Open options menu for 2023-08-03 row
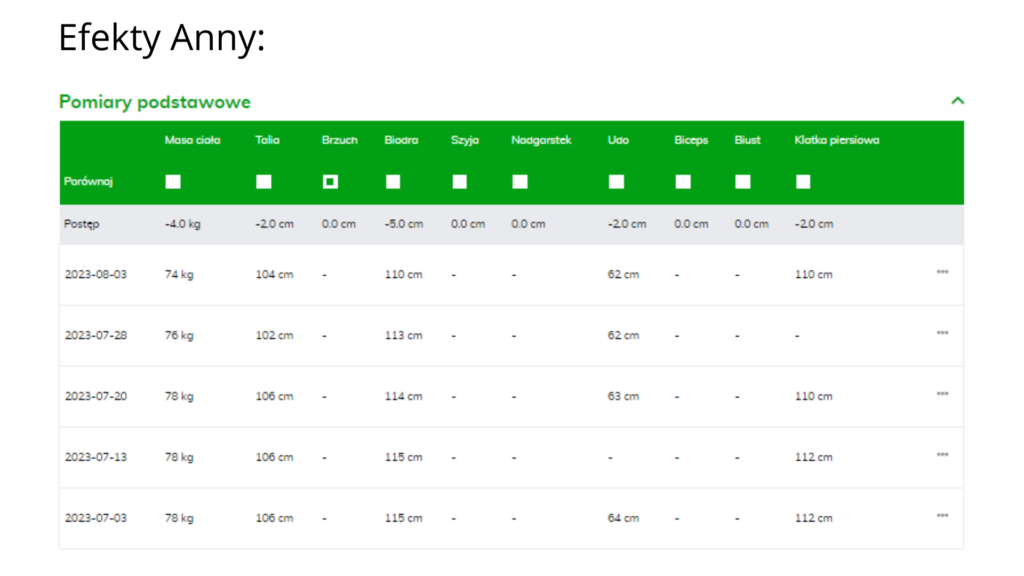 point(942,272)
